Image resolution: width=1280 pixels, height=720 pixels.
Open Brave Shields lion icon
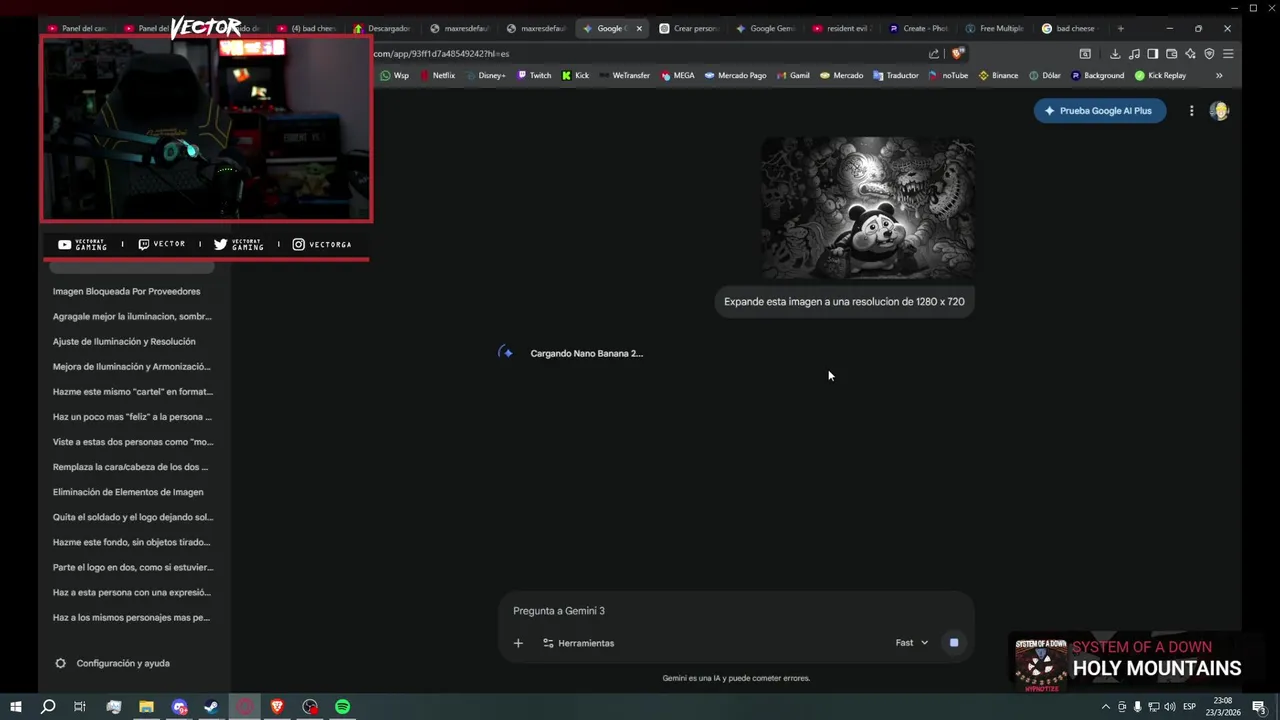[x=957, y=54]
